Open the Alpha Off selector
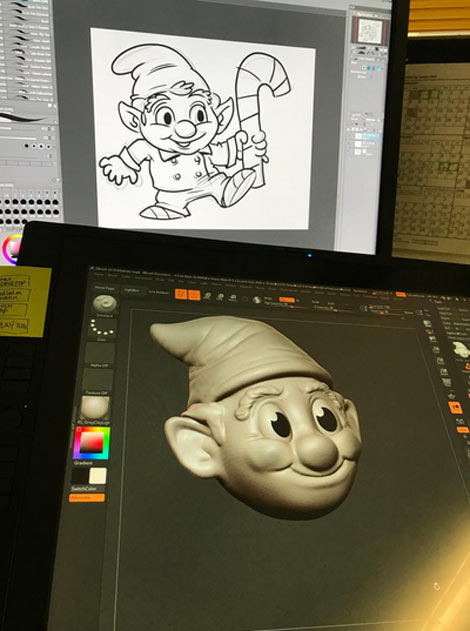The height and width of the screenshot is (631, 470). point(99,353)
